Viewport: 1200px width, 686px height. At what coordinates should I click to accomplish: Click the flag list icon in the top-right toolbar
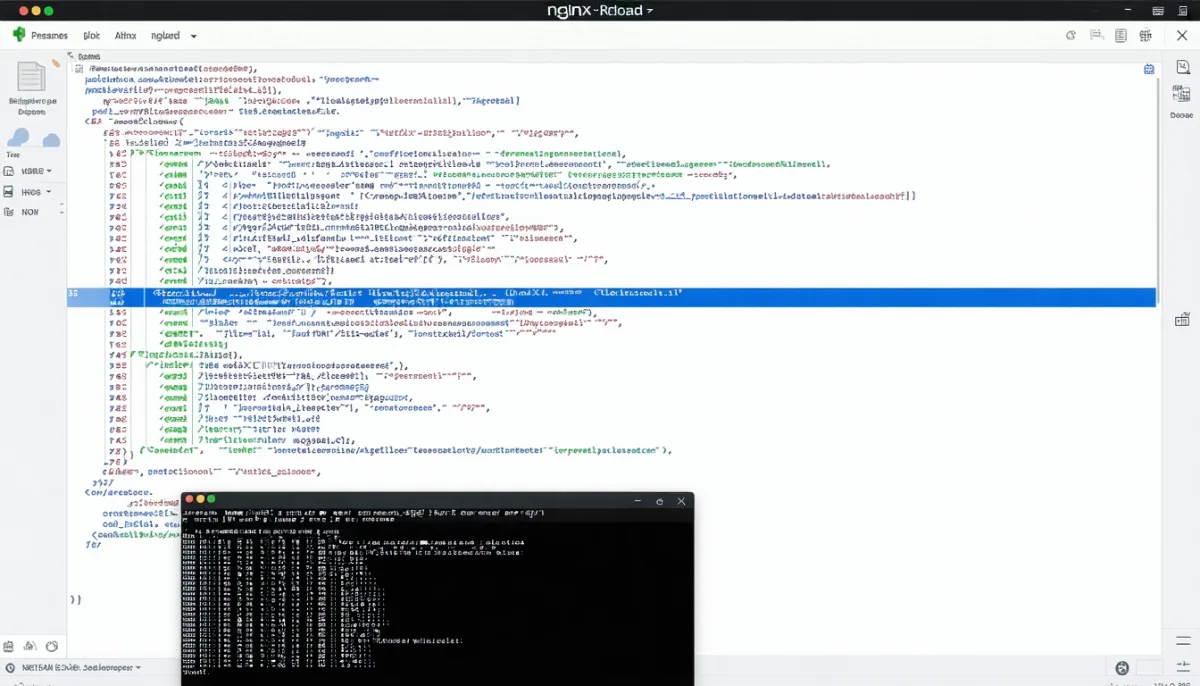coord(1096,35)
